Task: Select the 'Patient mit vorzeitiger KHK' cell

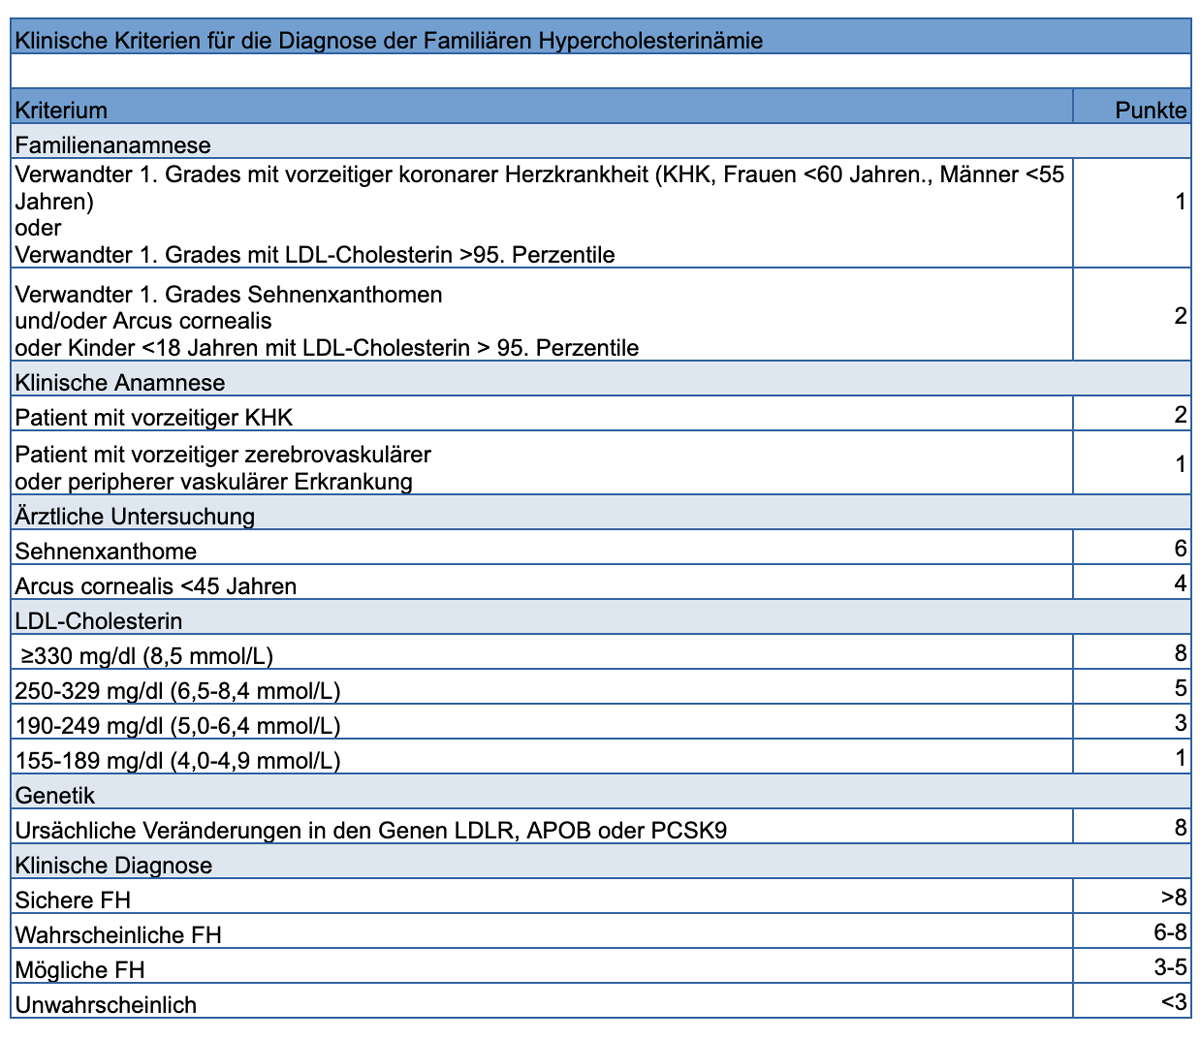Action: [154, 417]
